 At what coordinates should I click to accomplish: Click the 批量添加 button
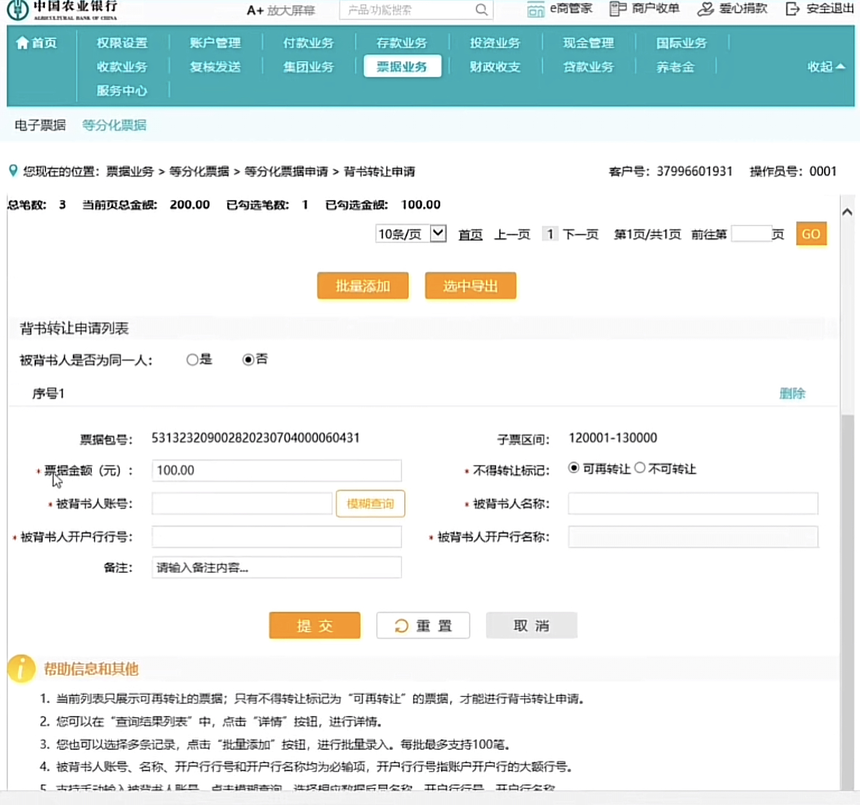pyautogui.click(x=363, y=286)
